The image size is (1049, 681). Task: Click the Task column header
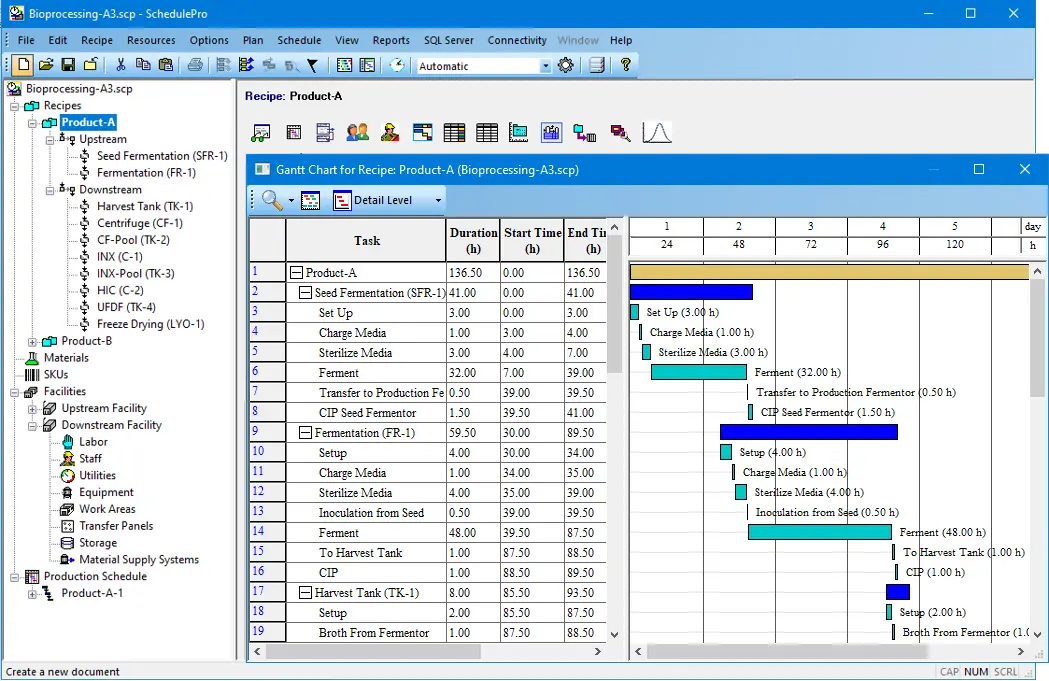367,240
